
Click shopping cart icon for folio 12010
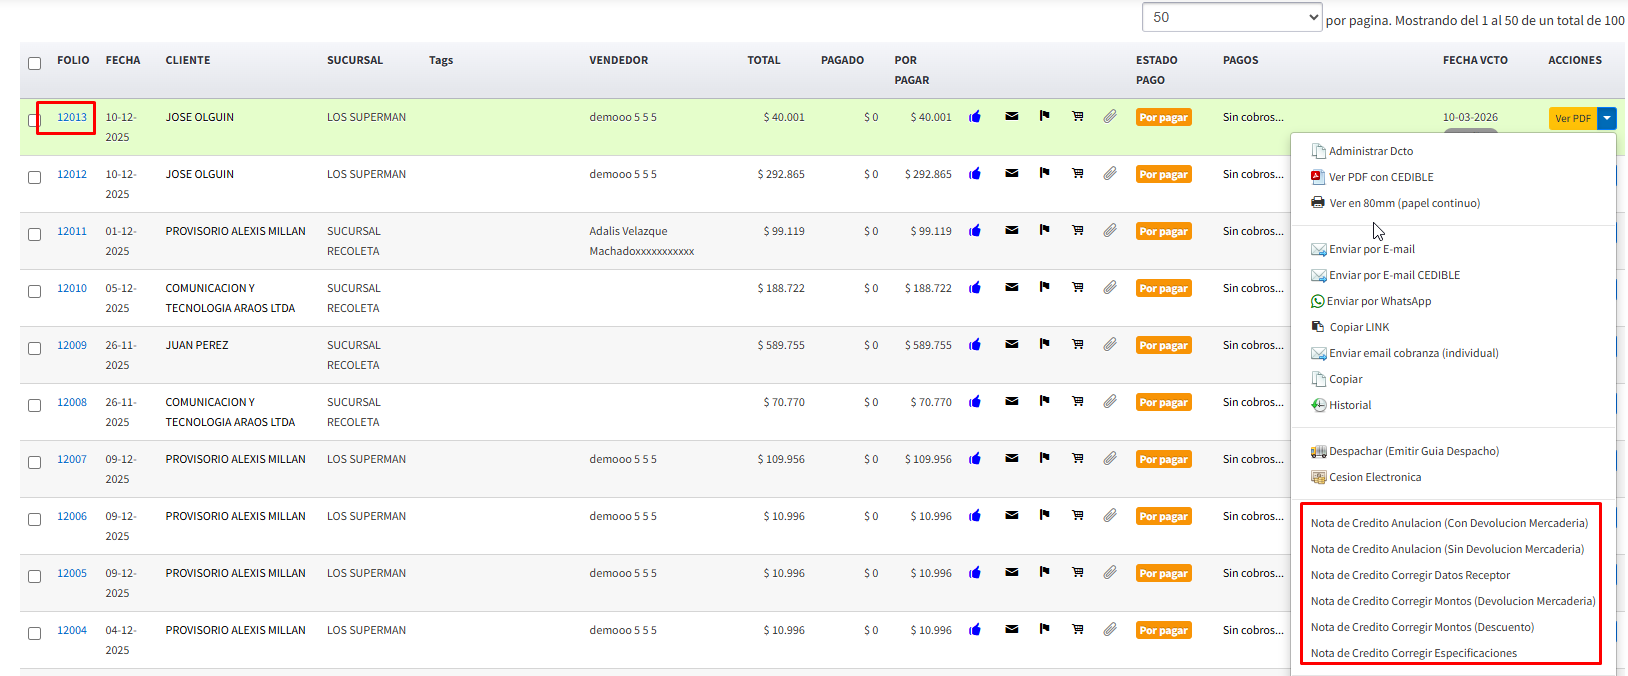1077,287
